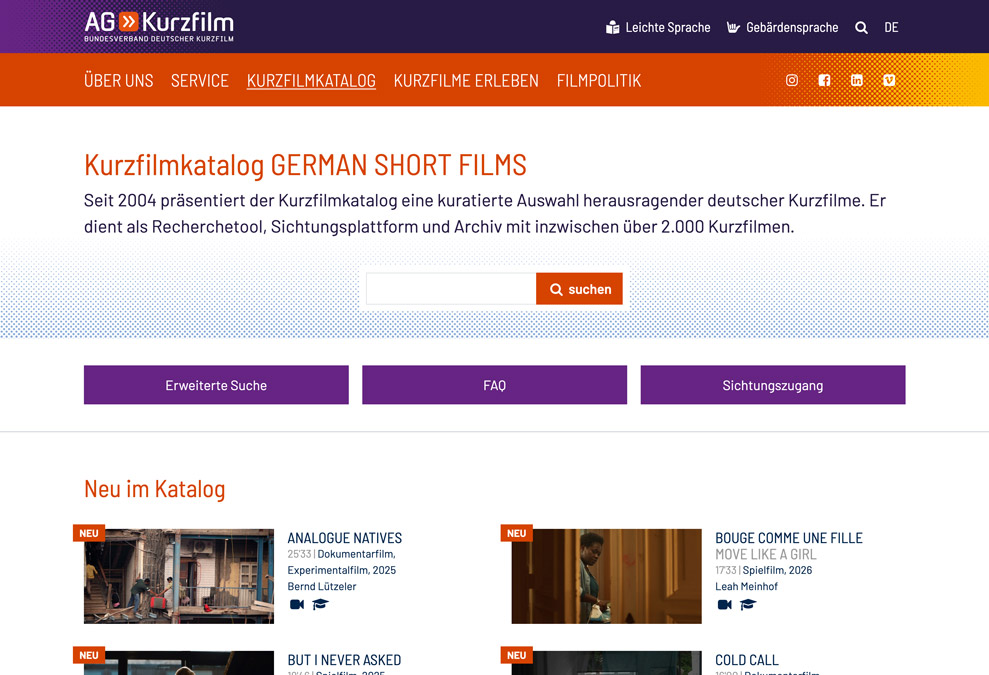The height and width of the screenshot is (675, 989).
Task: Select KURZFILMKATALOG in navigation
Action: coord(311,80)
